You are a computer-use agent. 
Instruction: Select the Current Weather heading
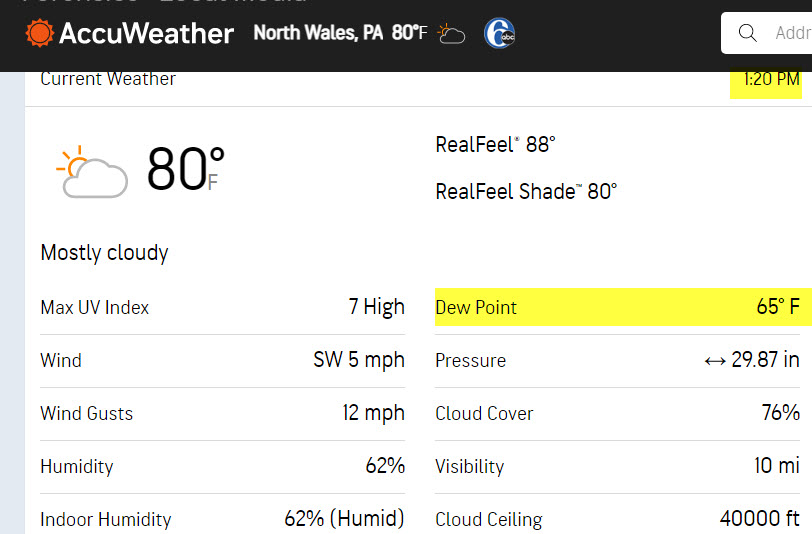click(x=108, y=79)
